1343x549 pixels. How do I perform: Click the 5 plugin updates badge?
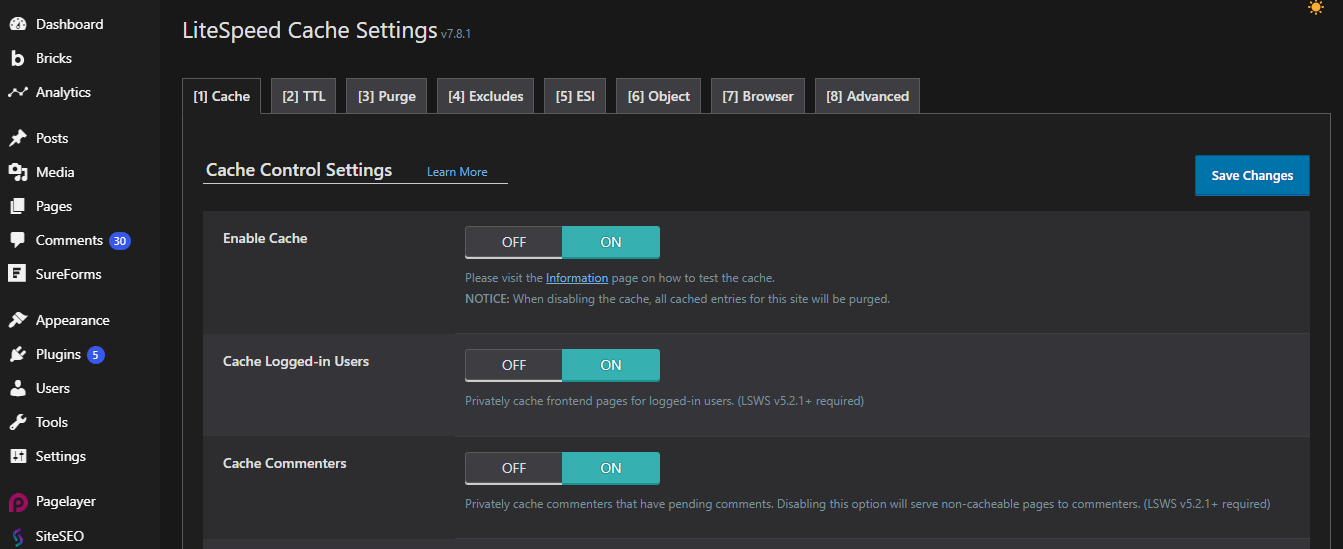click(96, 355)
